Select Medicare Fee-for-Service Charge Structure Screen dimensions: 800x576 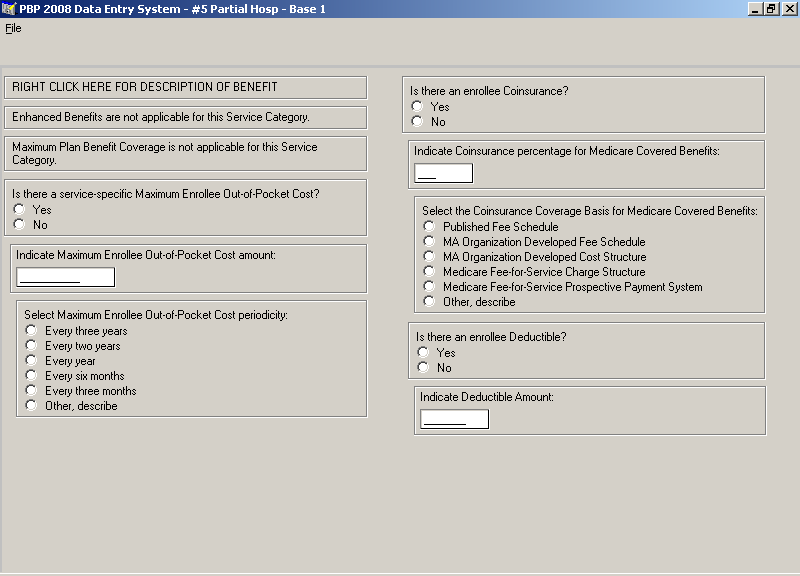pyautogui.click(x=429, y=271)
